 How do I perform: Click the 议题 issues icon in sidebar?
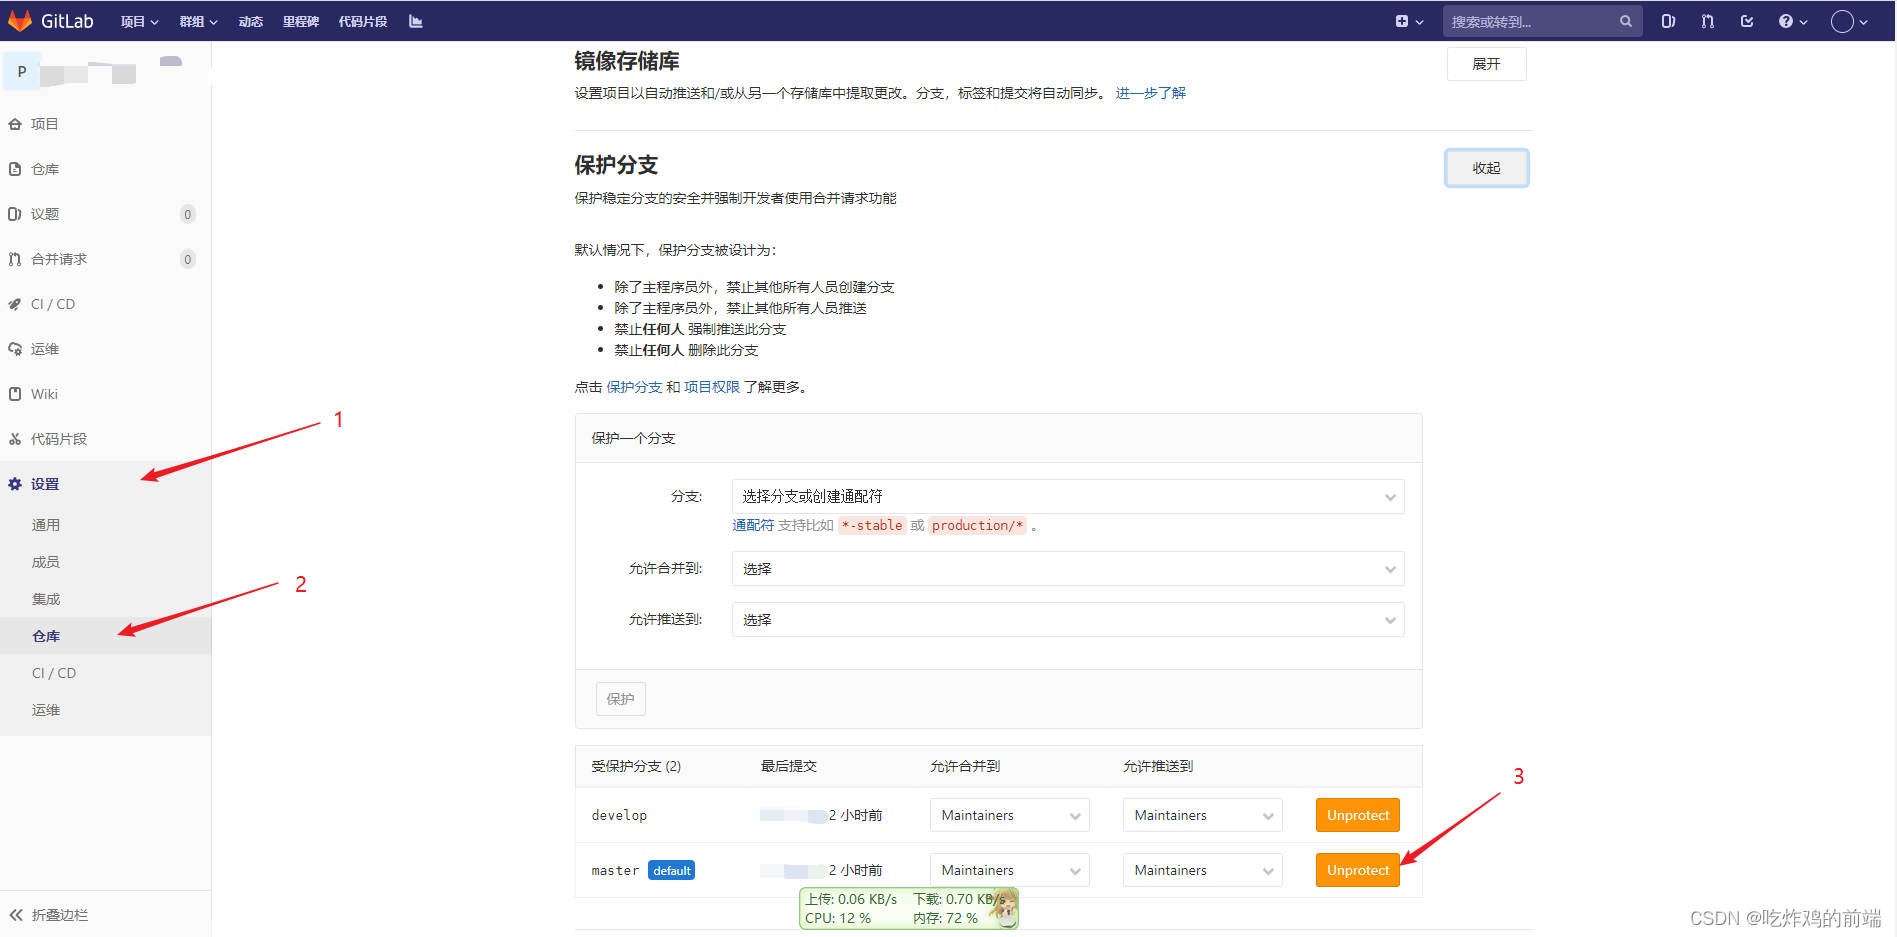(15, 214)
